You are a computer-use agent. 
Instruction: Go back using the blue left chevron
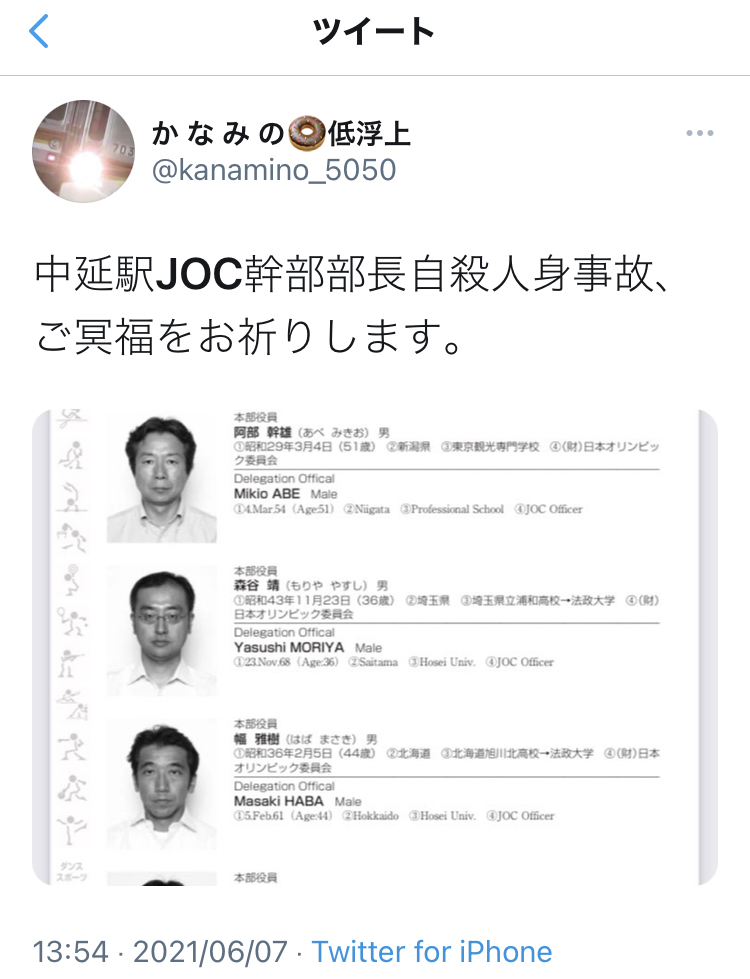[39, 31]
